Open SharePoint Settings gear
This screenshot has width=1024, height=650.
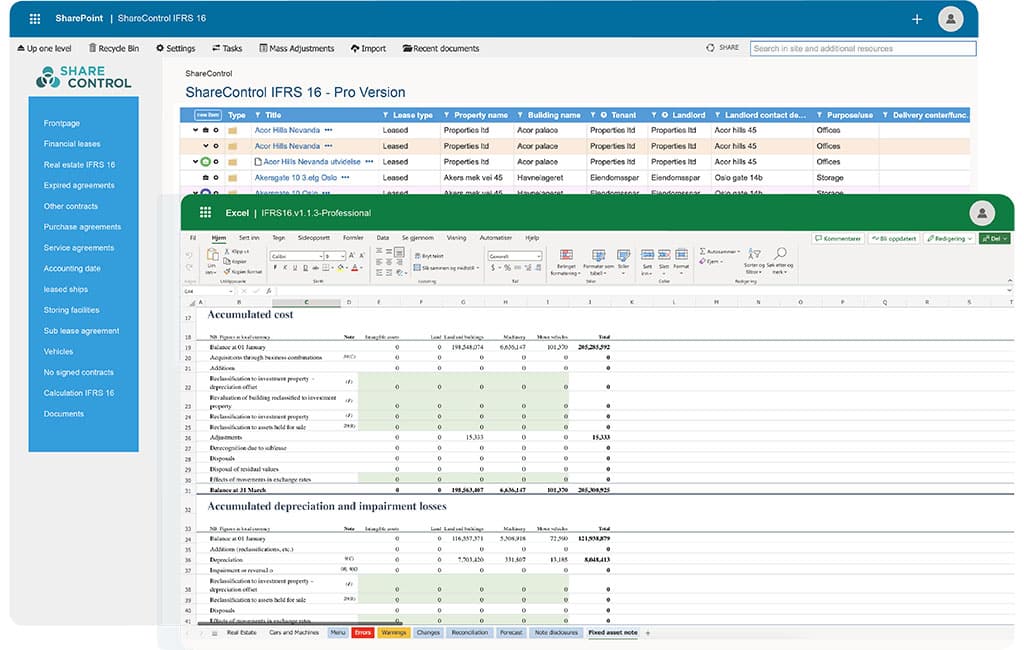coord(176,48)
